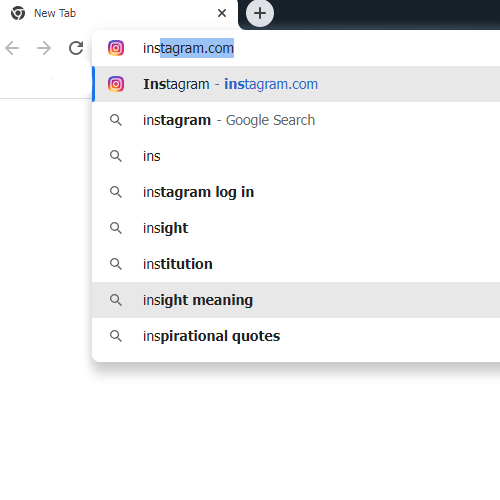Click the address bar text 'instagram.com'
The image size is (500, 500).
point(188,48)
